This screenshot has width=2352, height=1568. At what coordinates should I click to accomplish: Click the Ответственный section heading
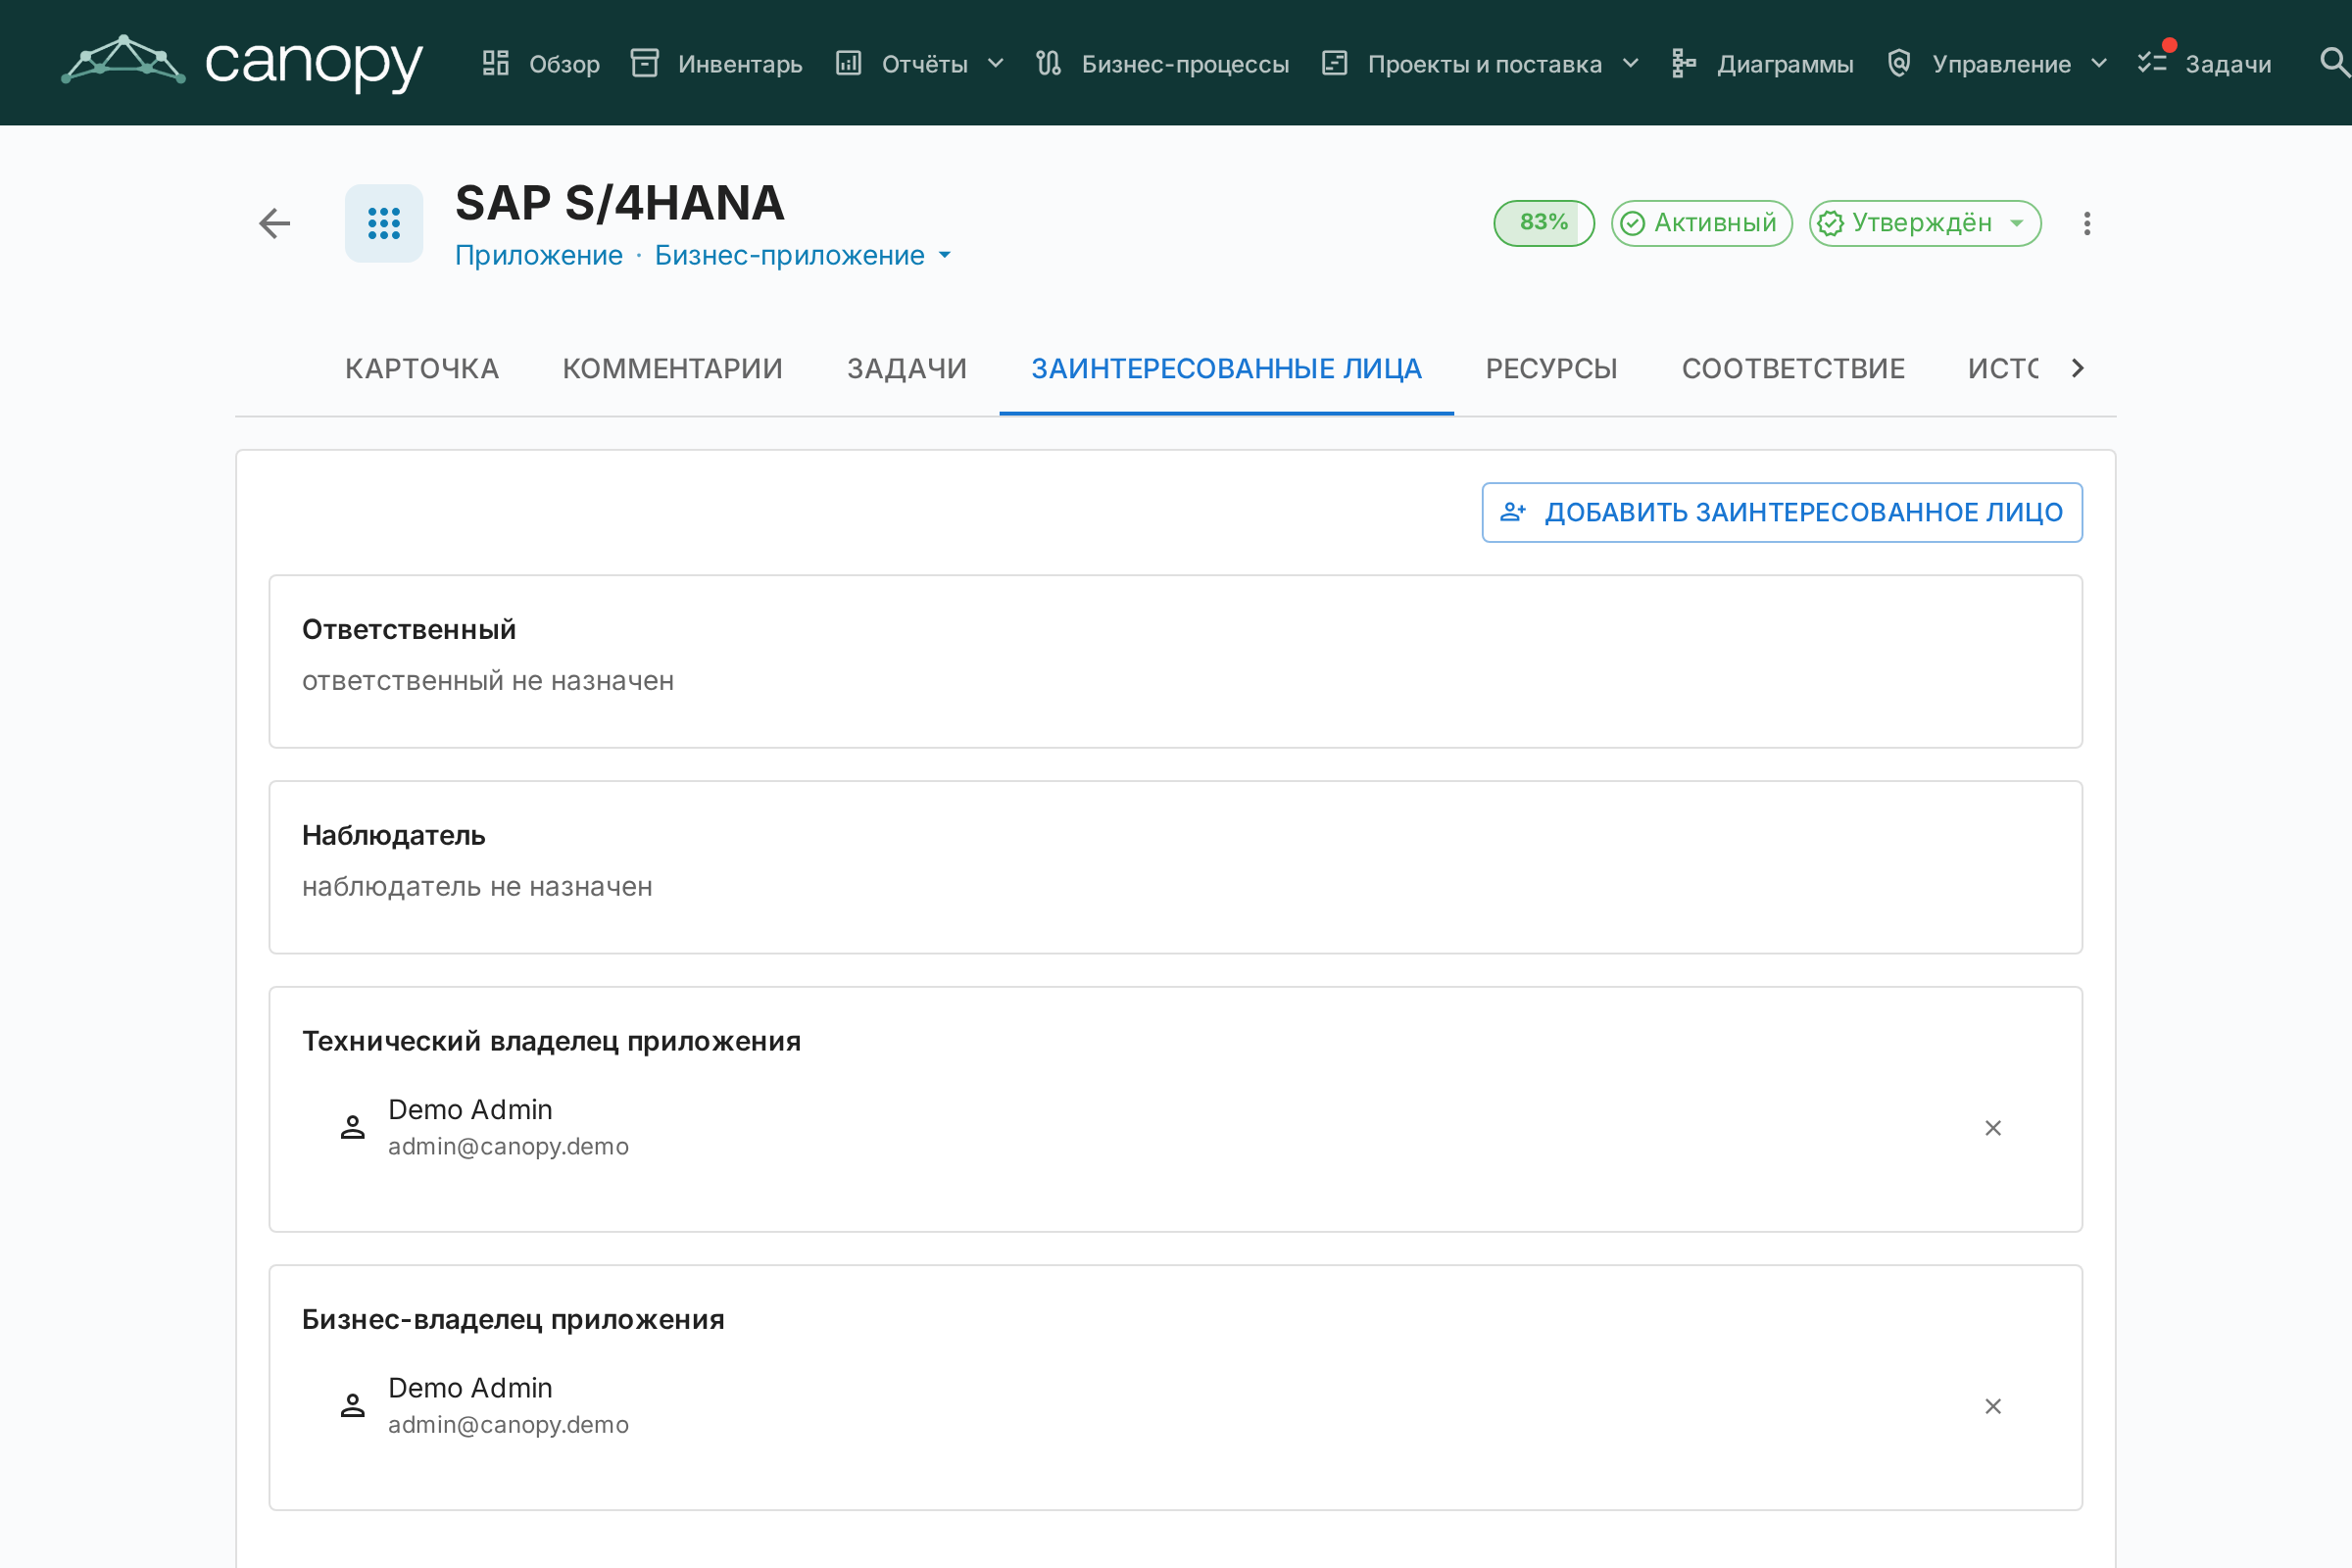(409, 629)
